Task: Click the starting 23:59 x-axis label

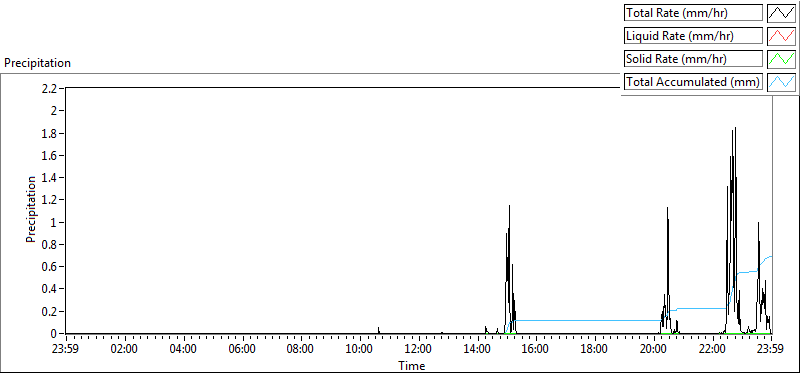Action: [x=66, y=350]
